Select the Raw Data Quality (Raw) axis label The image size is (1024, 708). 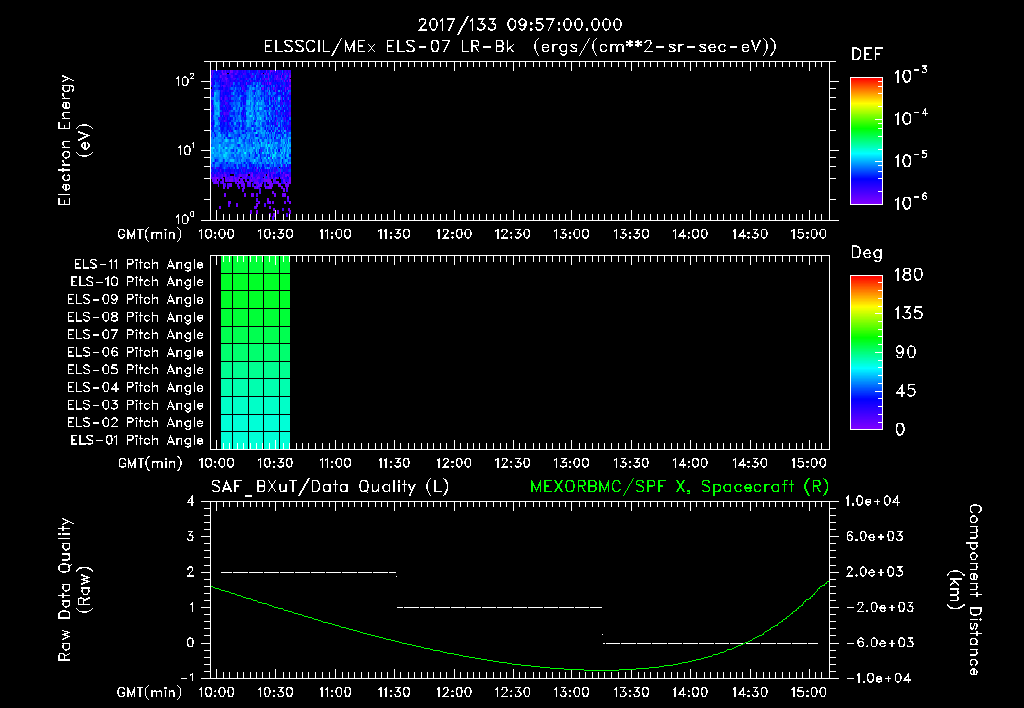tap(74, 590)
